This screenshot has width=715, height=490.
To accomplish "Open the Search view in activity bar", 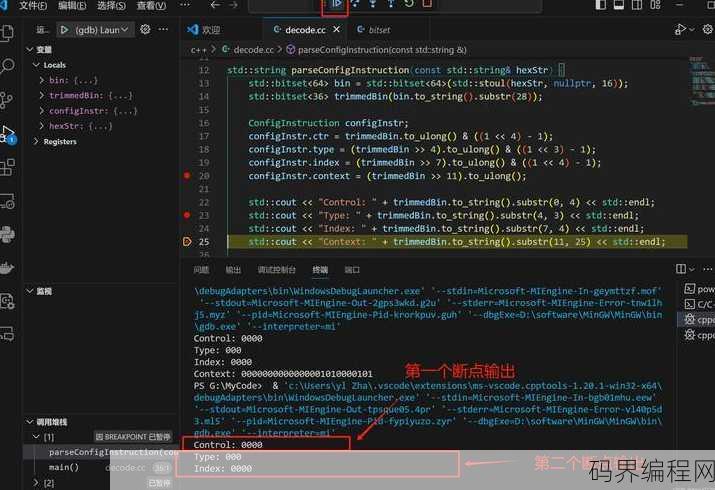I will (7, 66).
